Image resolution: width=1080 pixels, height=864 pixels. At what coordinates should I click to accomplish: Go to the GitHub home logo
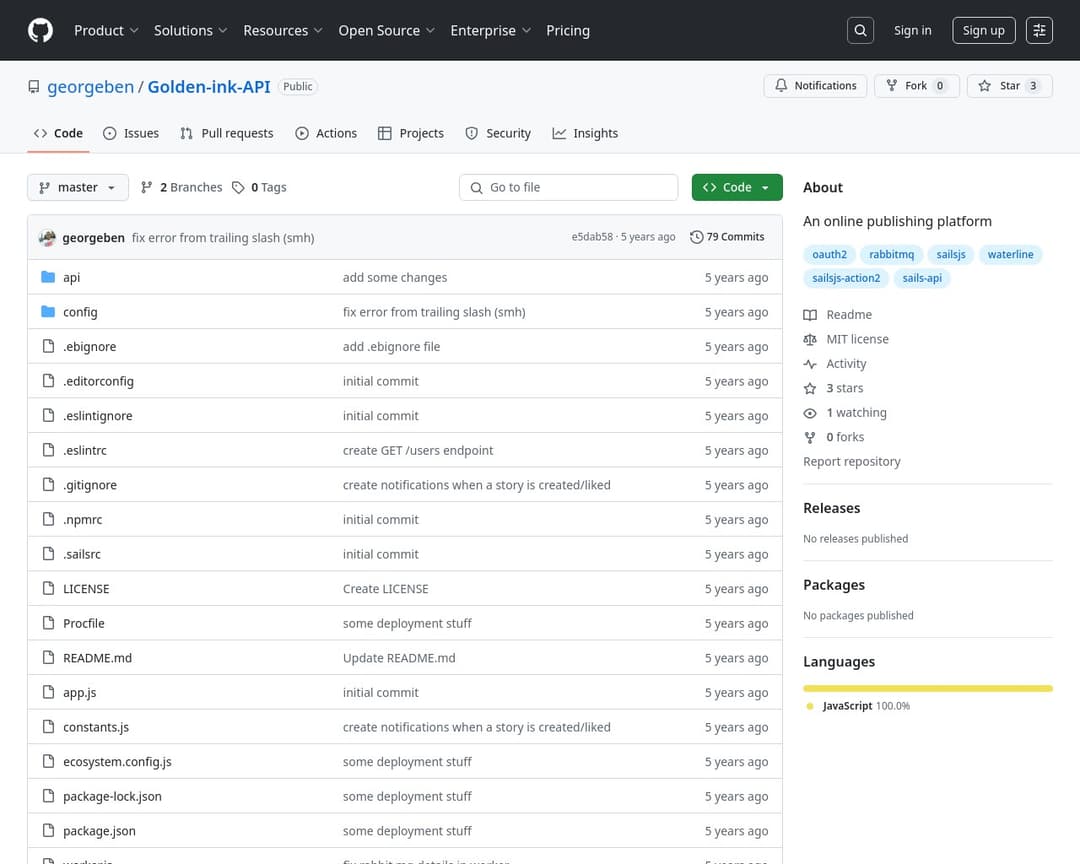click(40, 30)
